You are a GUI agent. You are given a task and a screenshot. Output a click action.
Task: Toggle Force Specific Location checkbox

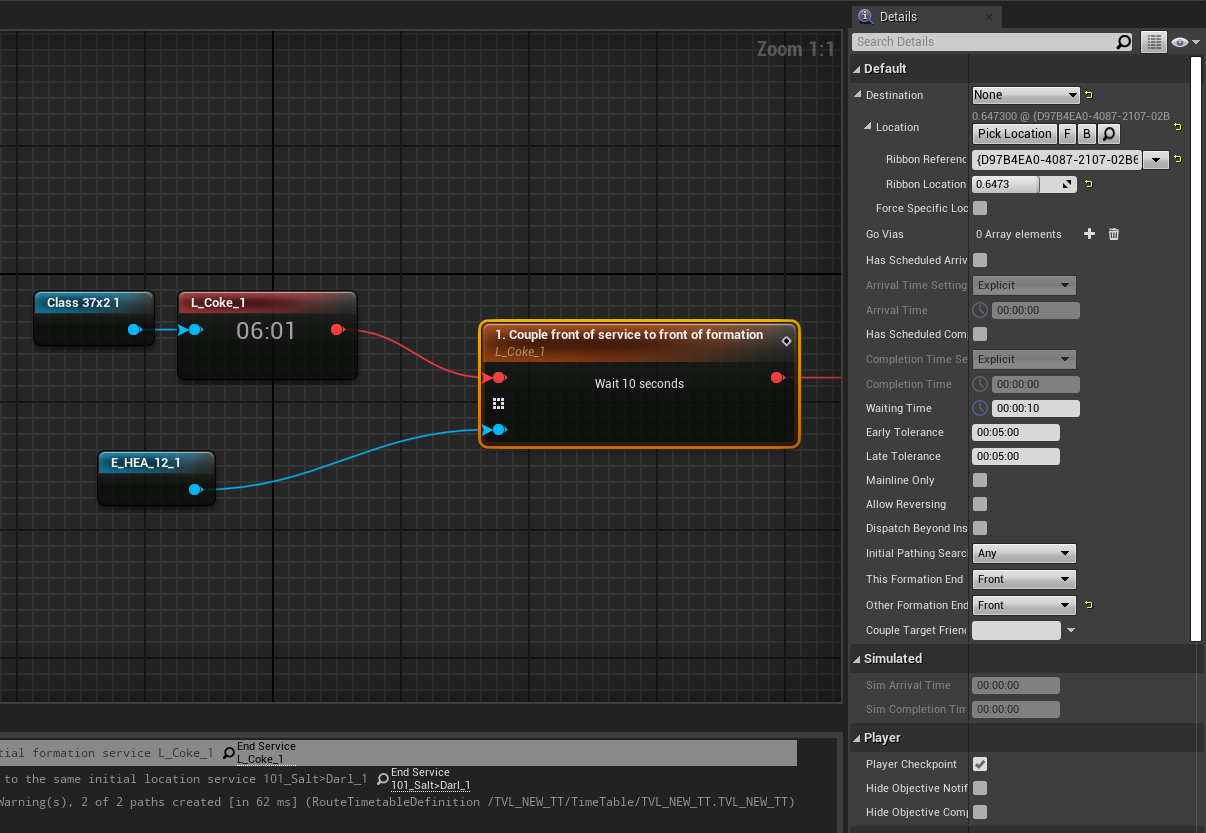point(980,208)
